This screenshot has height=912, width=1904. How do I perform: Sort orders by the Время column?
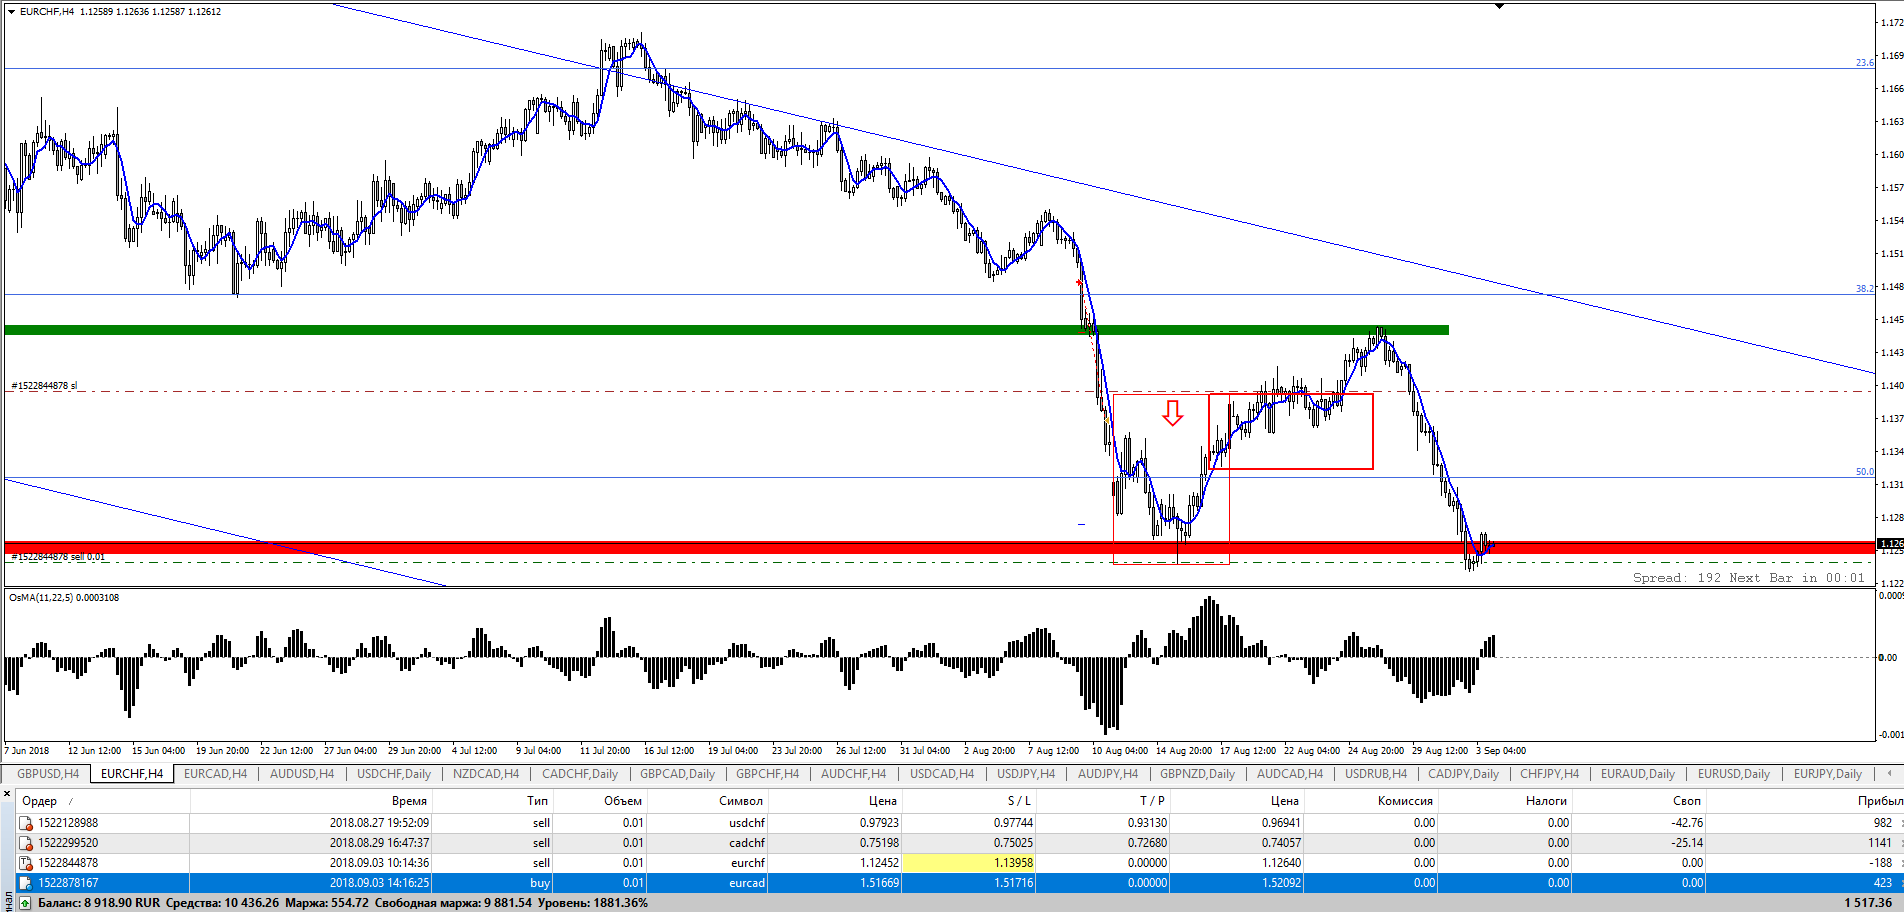310,800
